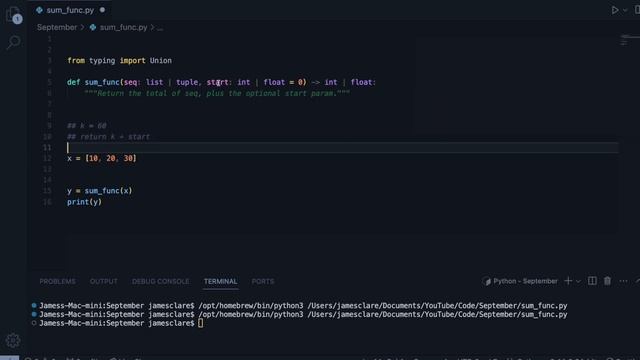Click the minimap at editor right
The width and height of the screenshot is (640, 360).
629,41
